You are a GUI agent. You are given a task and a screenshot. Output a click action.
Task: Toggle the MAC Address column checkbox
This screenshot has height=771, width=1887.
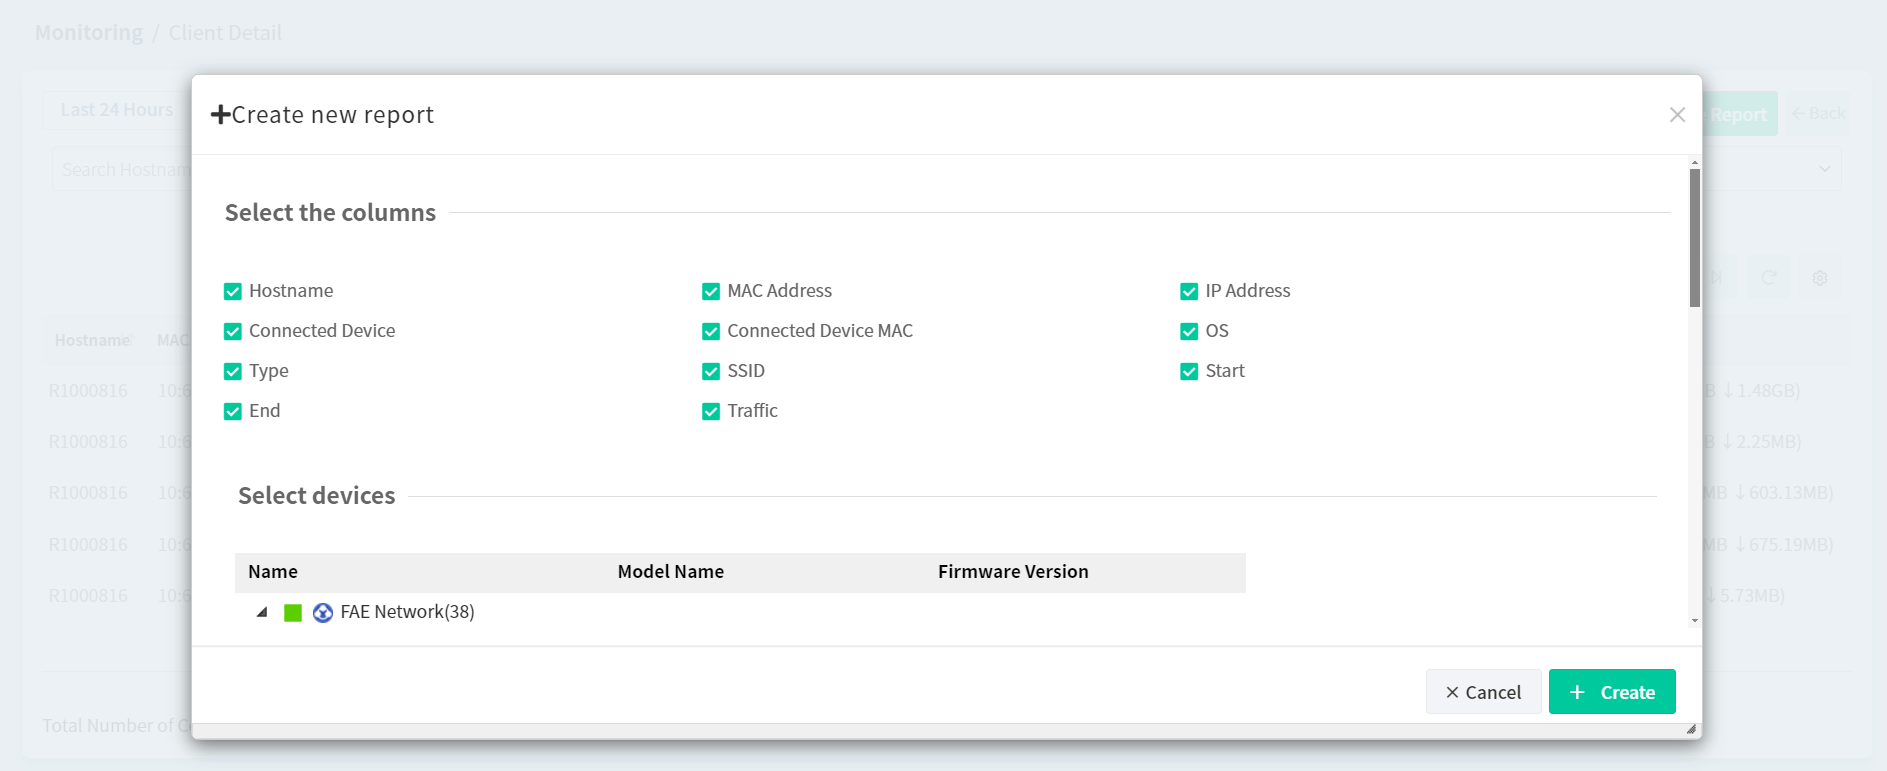[x=711, y=291]
